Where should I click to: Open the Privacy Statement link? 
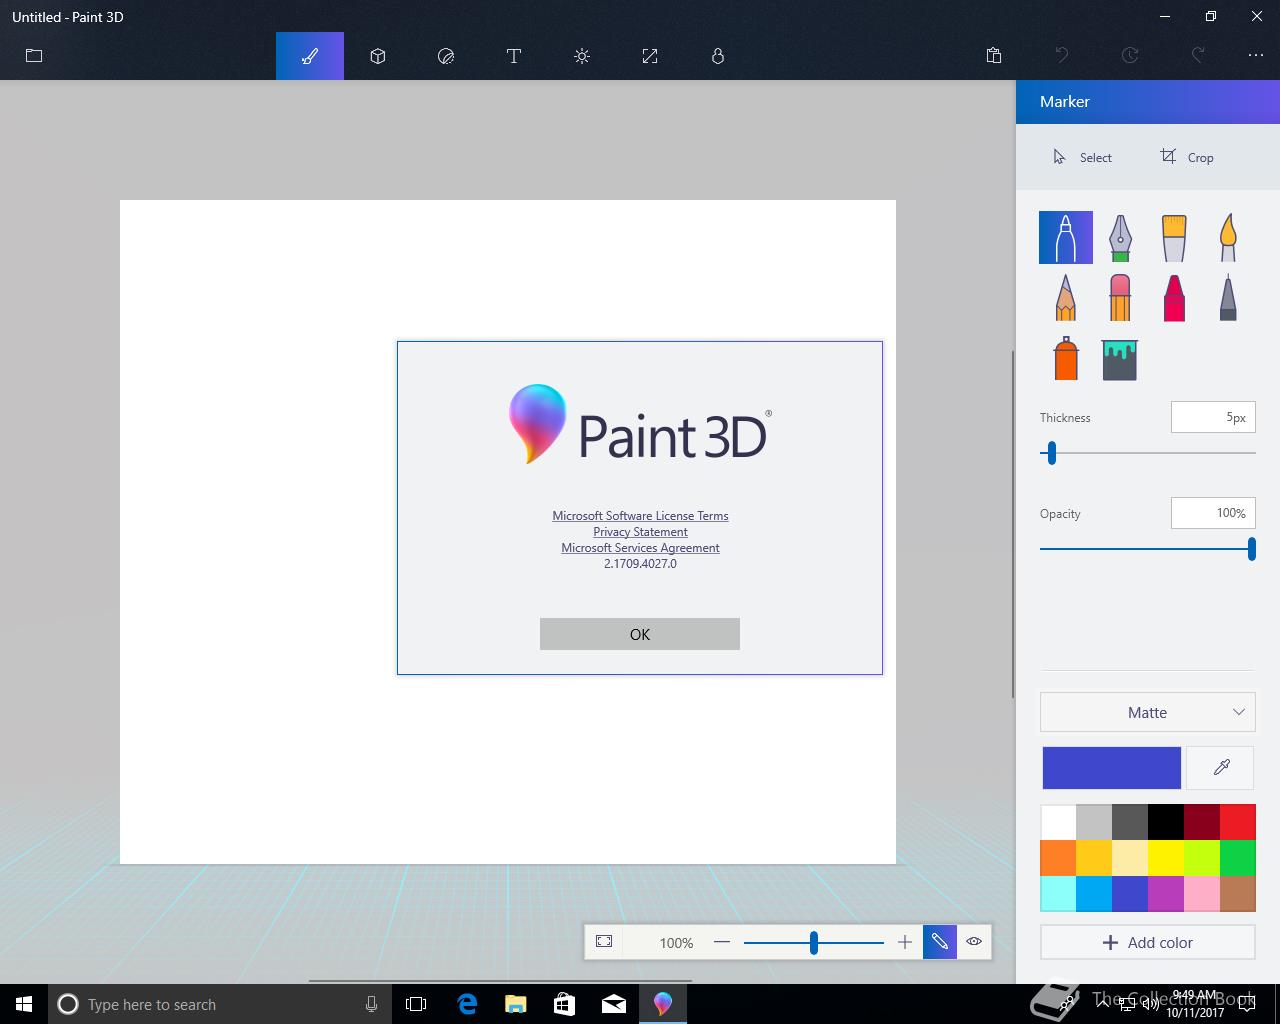click(x=640, y=532)
